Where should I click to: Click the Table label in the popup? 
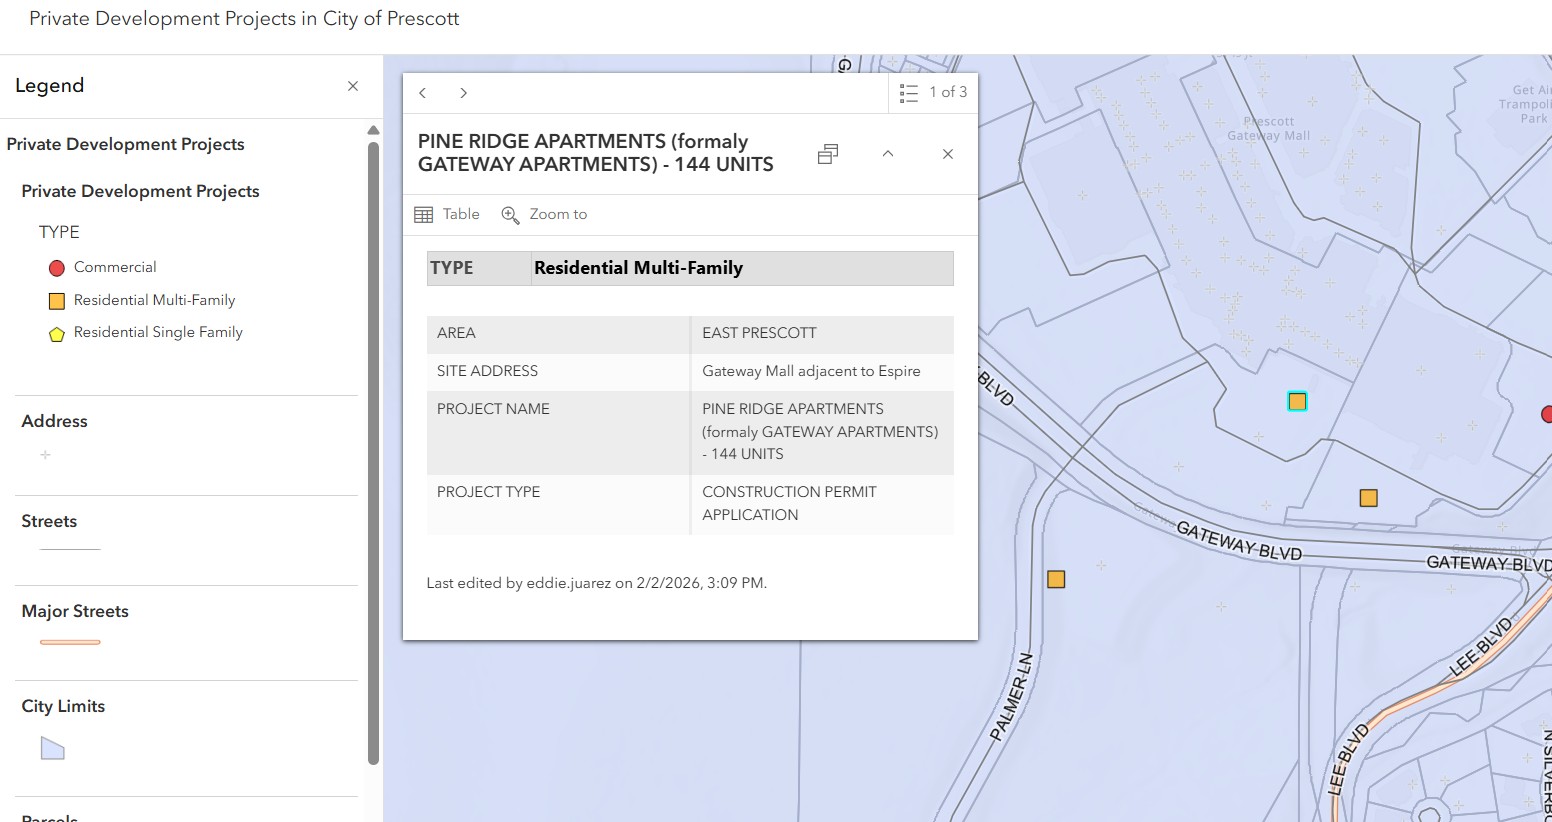click(461, 214)
